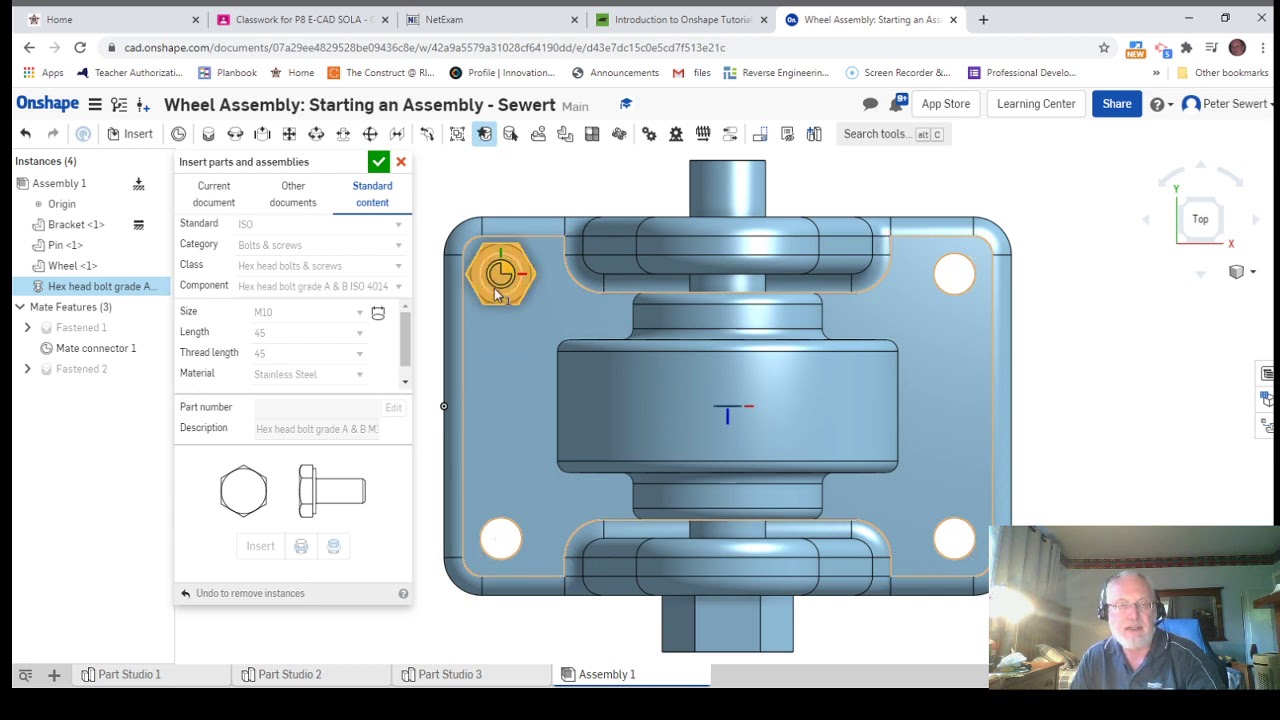Expand the Fastened 2 mate feature

pos(28,369)
